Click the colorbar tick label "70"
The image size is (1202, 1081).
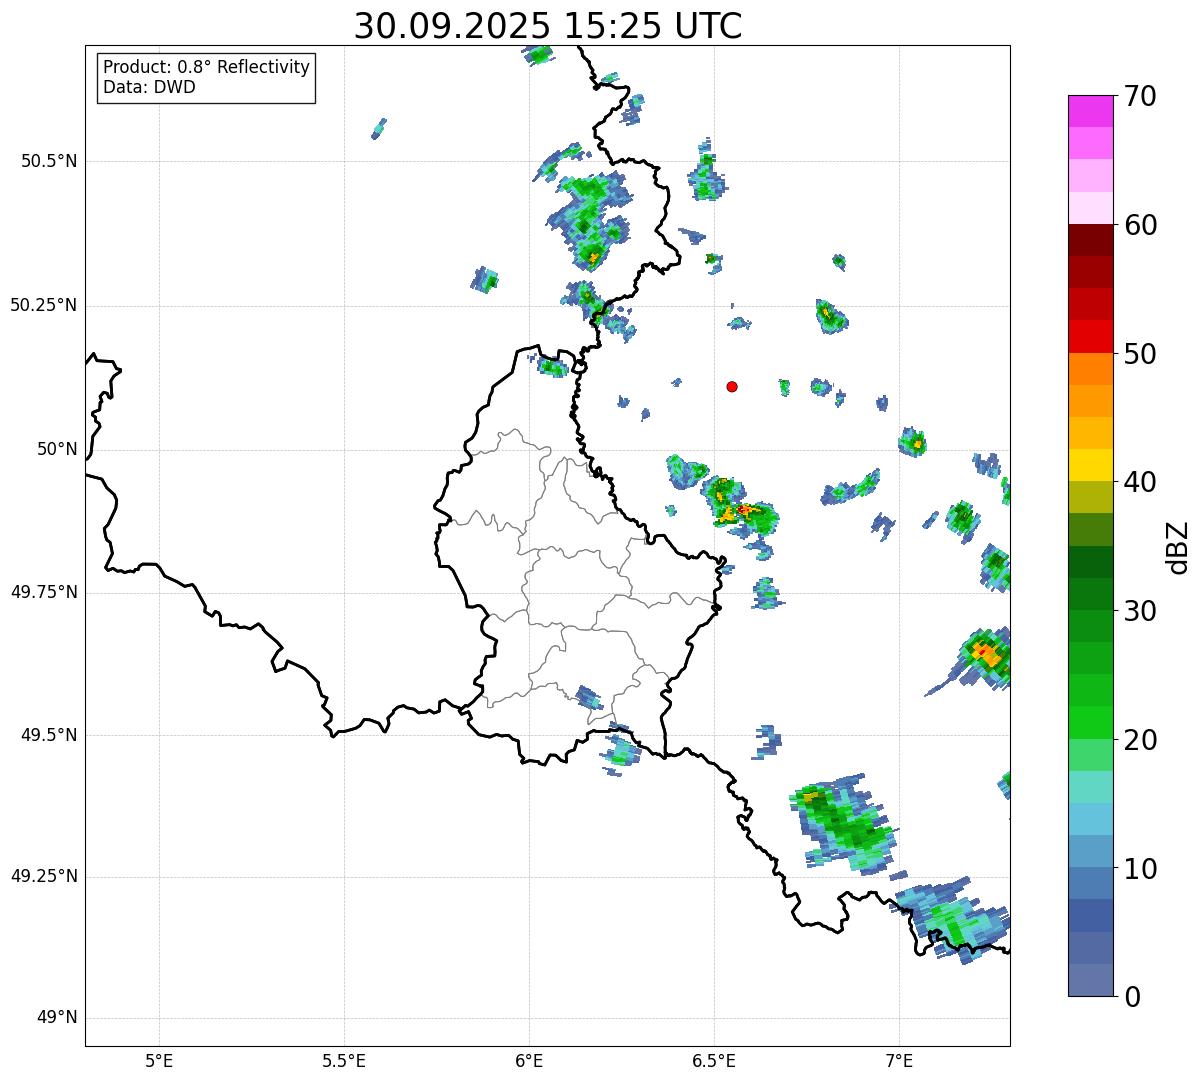(1140, 97)
